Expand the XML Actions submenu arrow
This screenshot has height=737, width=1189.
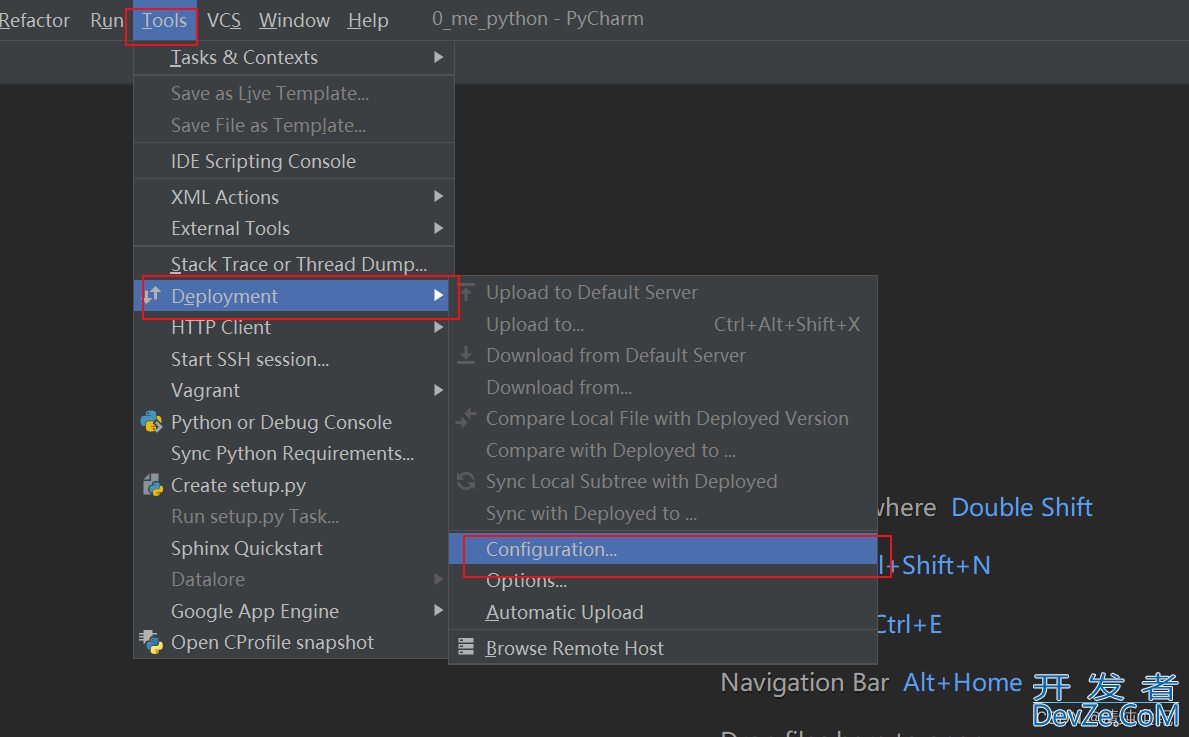tap(438, 196)
